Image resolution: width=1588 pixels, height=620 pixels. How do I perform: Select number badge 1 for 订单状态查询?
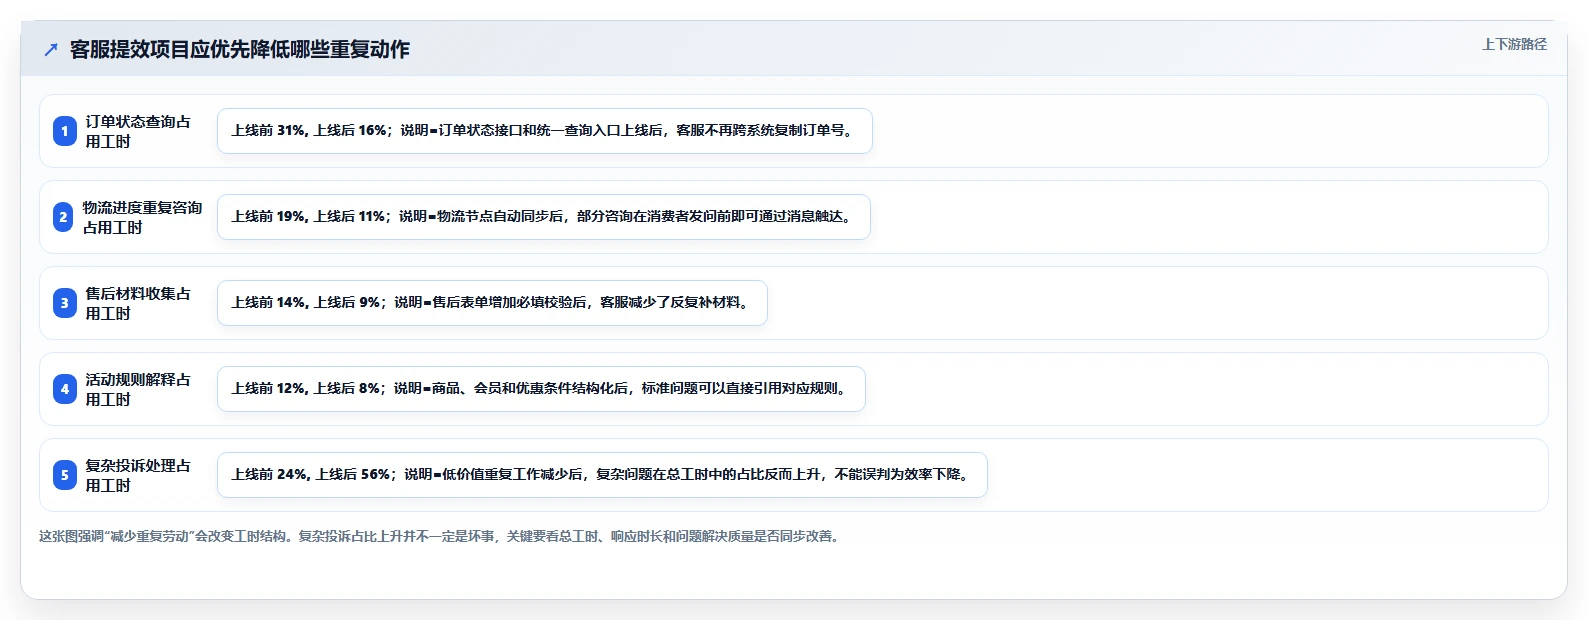(x=65, y=131)
